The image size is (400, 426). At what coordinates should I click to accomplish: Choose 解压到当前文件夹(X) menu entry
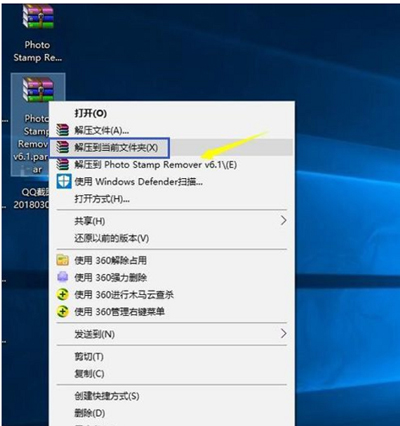pos(171,147)
